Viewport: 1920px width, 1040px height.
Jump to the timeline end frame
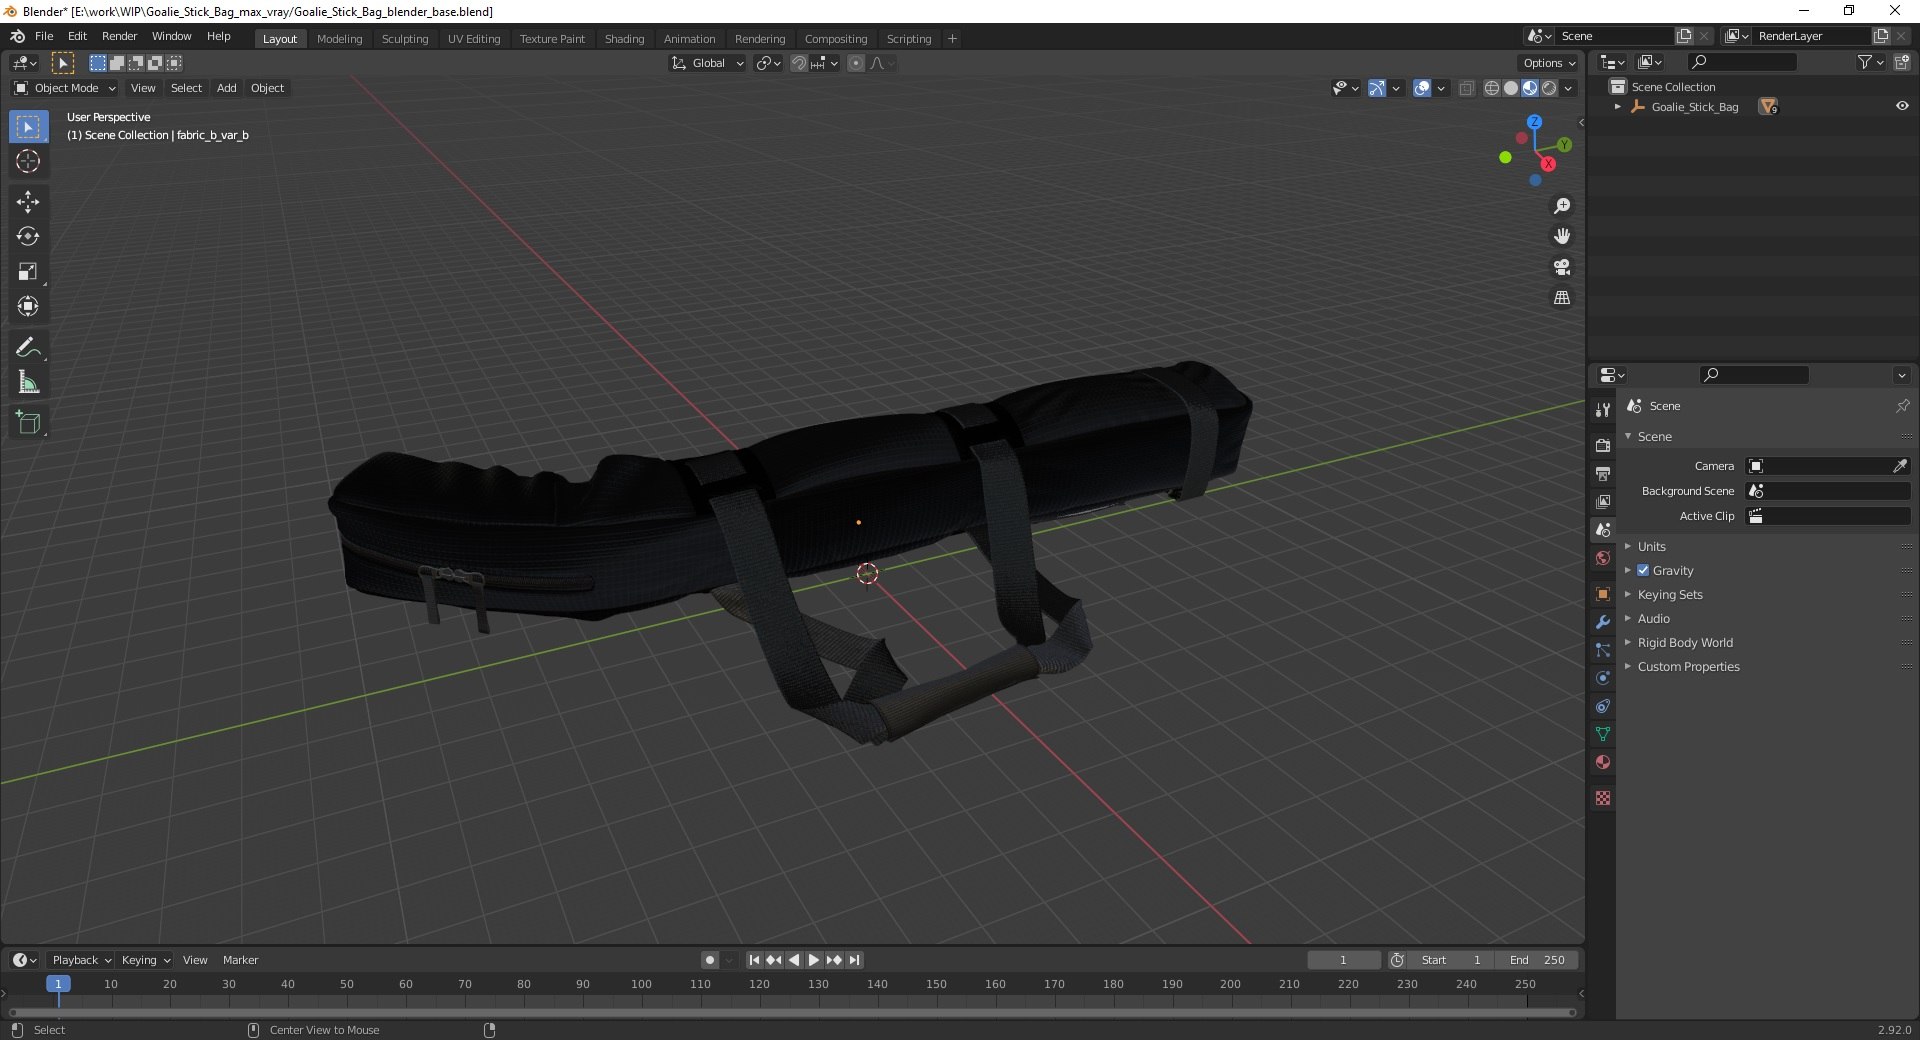855,960
